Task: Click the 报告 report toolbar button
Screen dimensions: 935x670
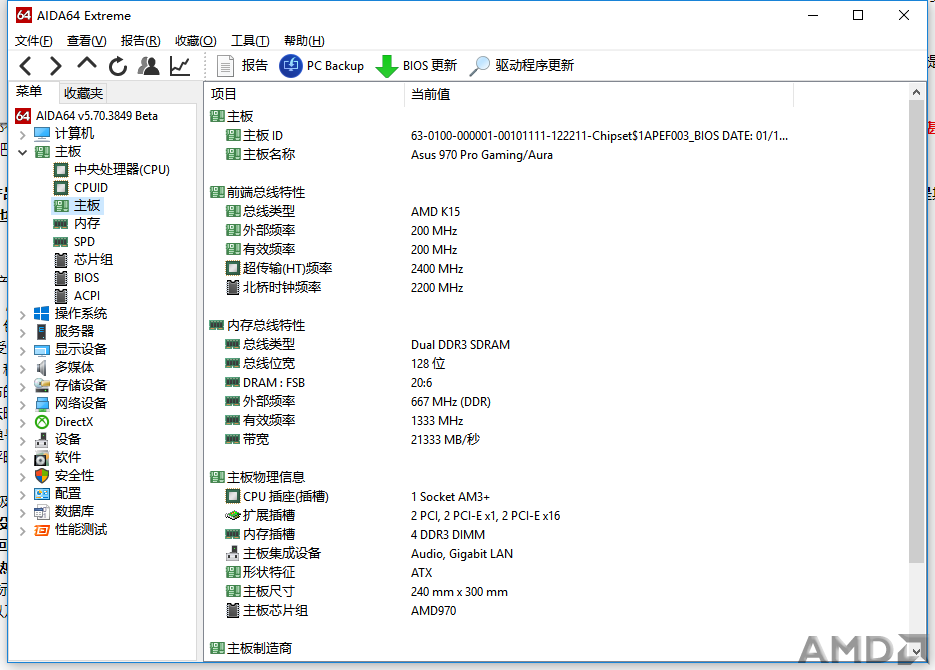Action: [x=242, y=66]
